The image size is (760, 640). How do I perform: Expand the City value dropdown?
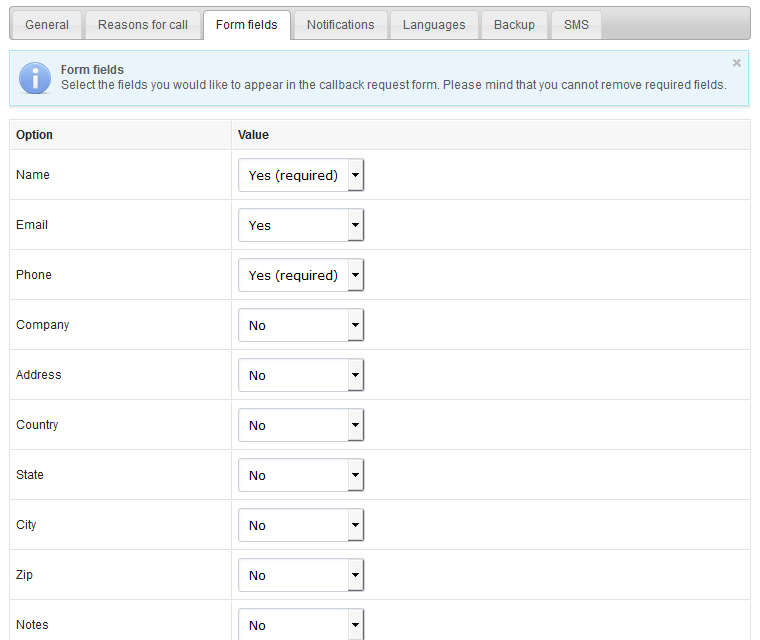pyautogui.click(x=301, y=525)
